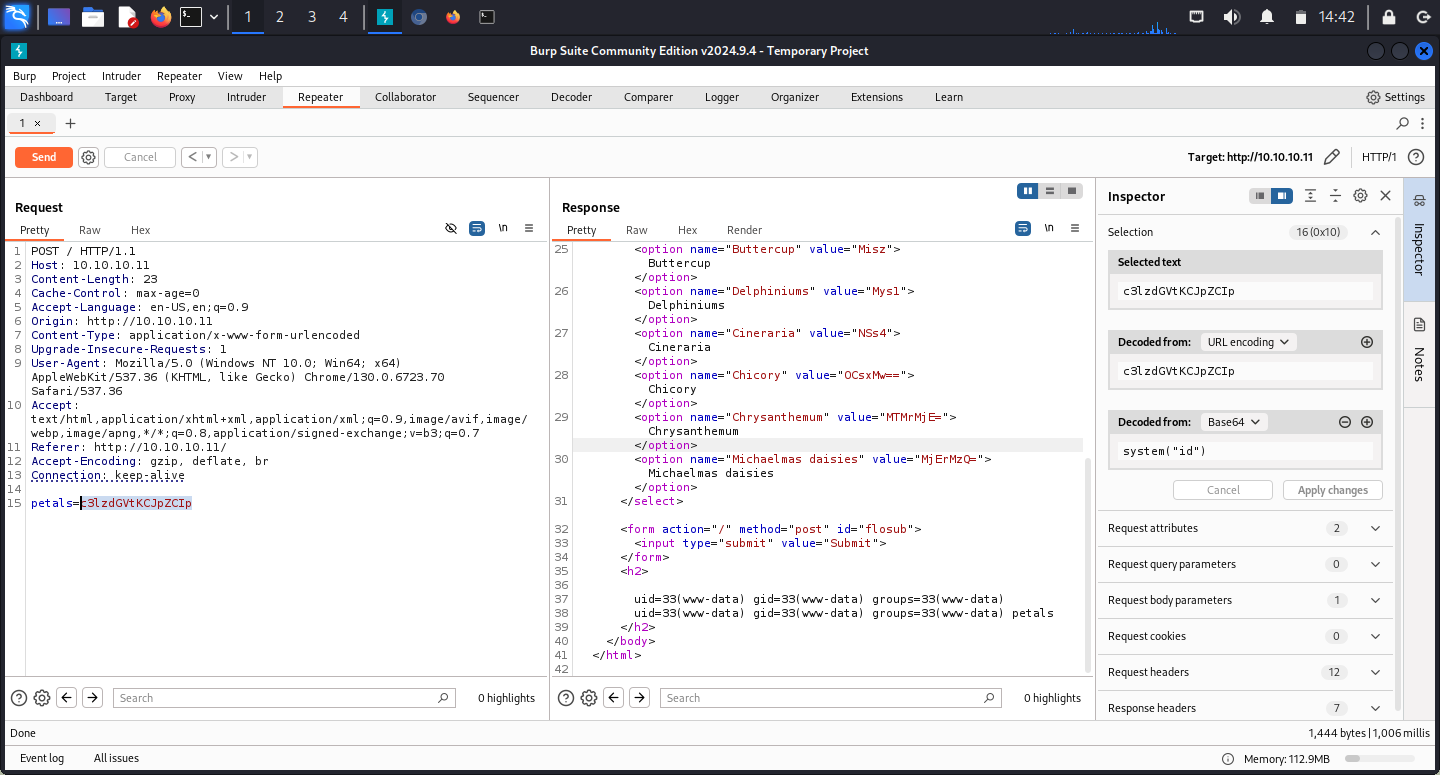Focus the request search field
Screen dimensions: 1440x775
(x=284, y=698)
